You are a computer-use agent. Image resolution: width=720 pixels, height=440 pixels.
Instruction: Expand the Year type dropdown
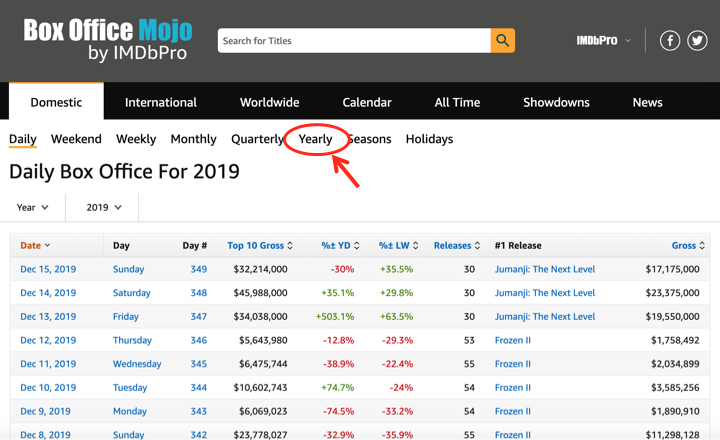[x=32, y=208]
